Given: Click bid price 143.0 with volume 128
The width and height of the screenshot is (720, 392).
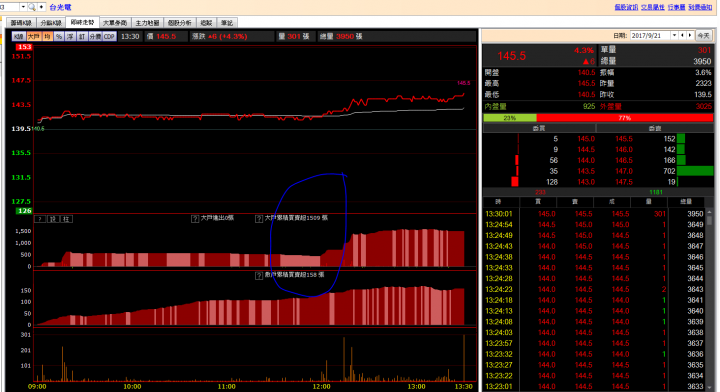Looking at the screenshot, I should pos(586,182).
